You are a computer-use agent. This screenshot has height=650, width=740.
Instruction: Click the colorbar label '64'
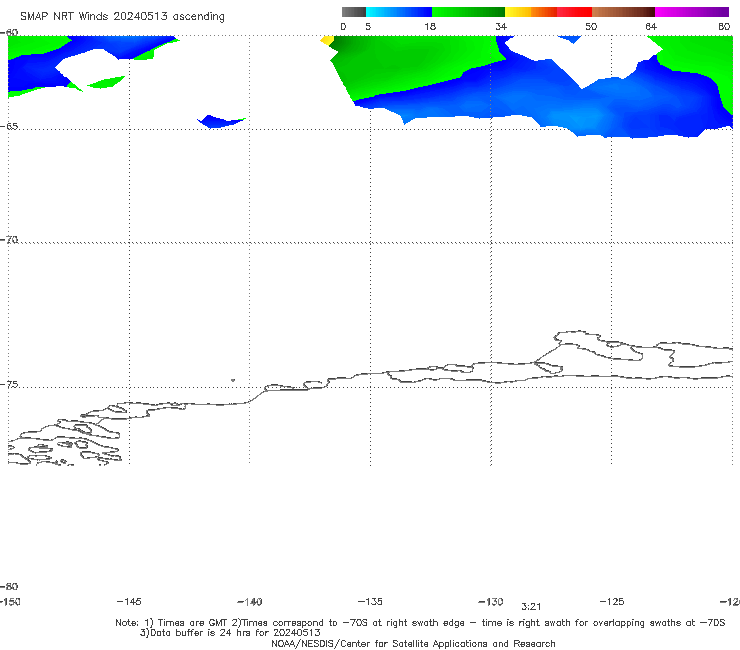651,27
